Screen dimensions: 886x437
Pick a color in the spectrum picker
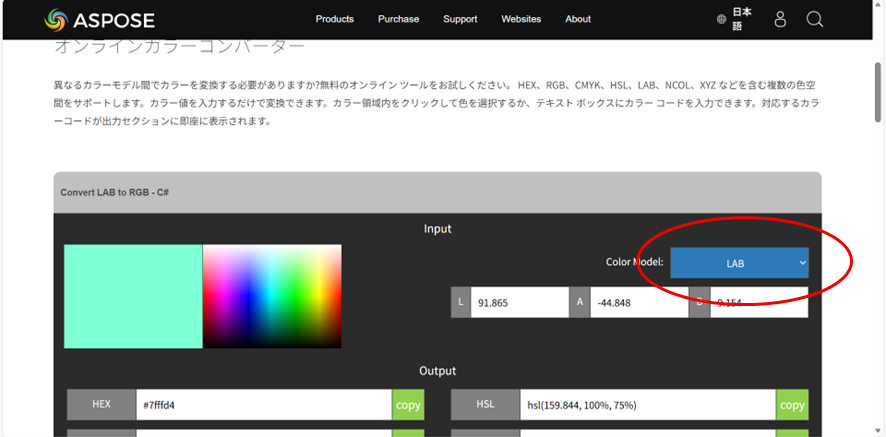(272, 296)
